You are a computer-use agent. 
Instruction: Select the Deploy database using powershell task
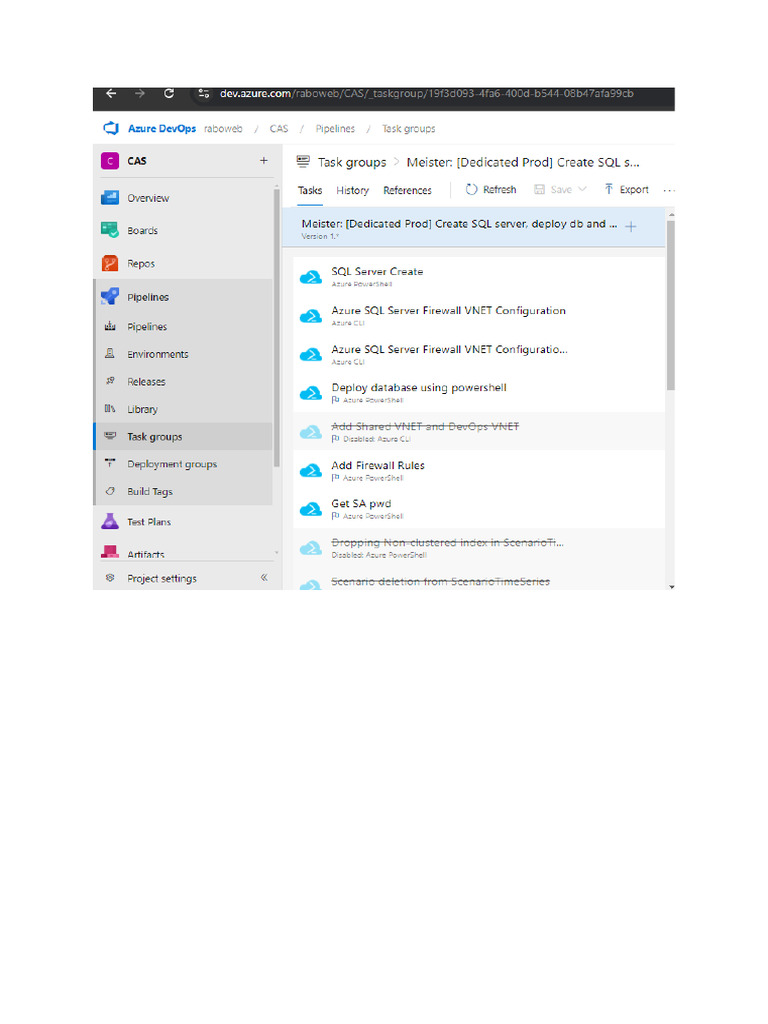pos(479,392)
